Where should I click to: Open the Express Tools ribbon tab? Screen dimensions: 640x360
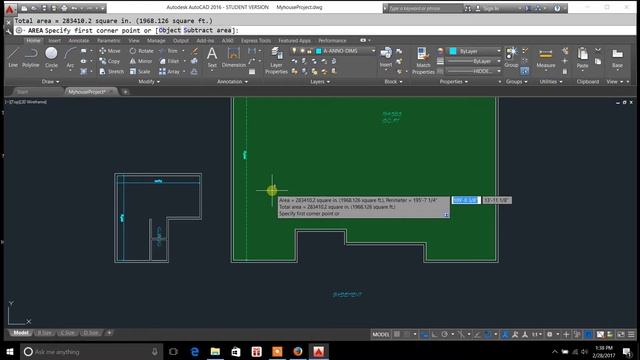(x=256, y=40)
